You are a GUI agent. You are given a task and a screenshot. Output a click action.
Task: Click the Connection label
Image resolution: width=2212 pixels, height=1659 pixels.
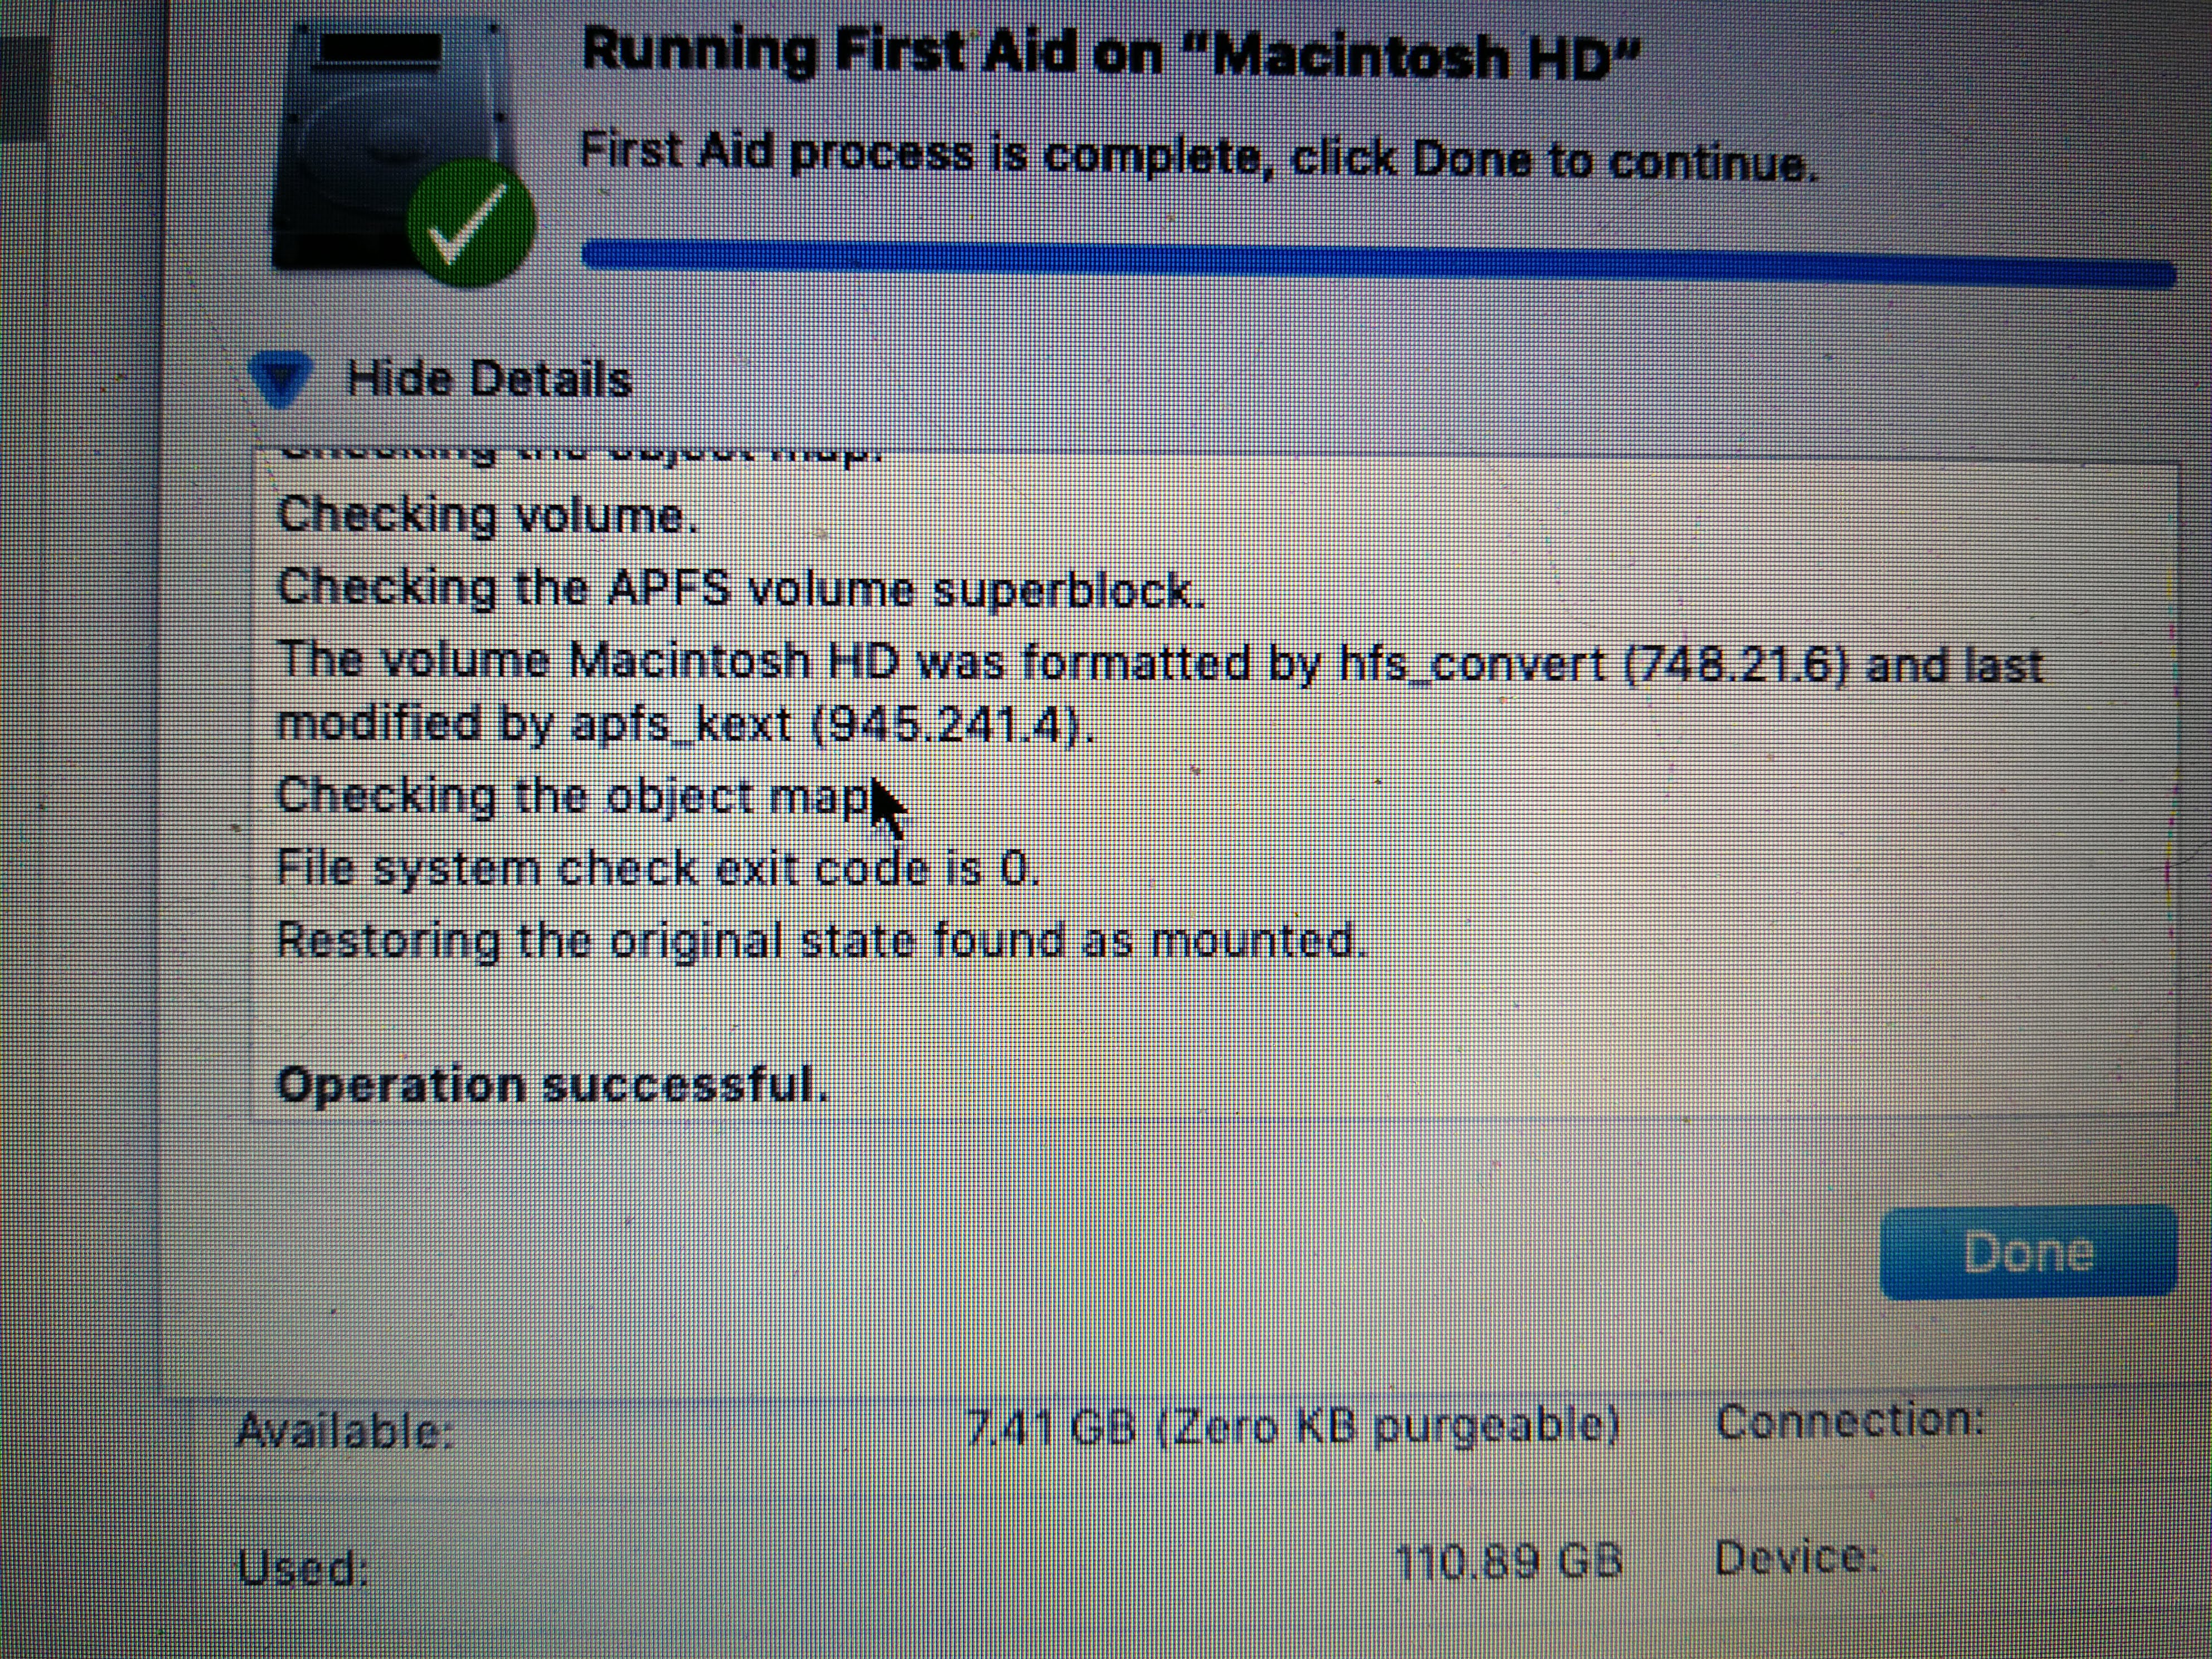click(x=1850, y=1421)
